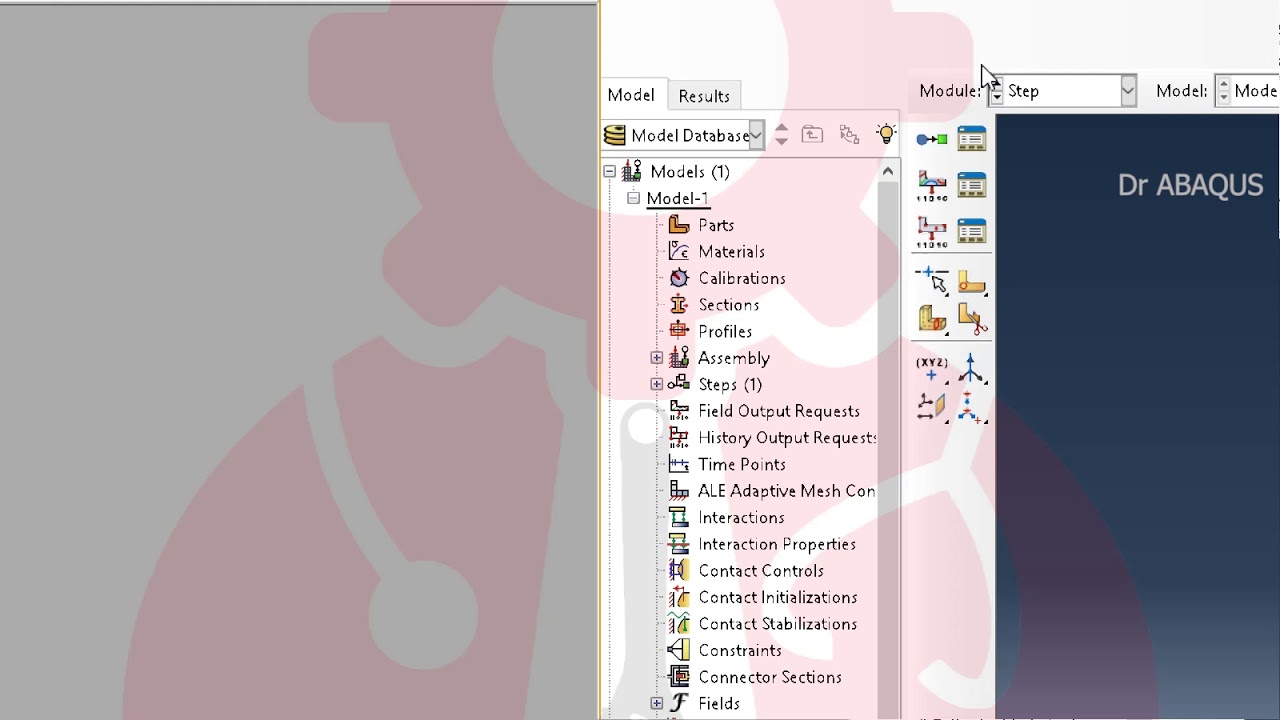Click the tree hierarchy icon beside the light bulb
This screenshot has height=720, width=1280.
coord(849,135)
